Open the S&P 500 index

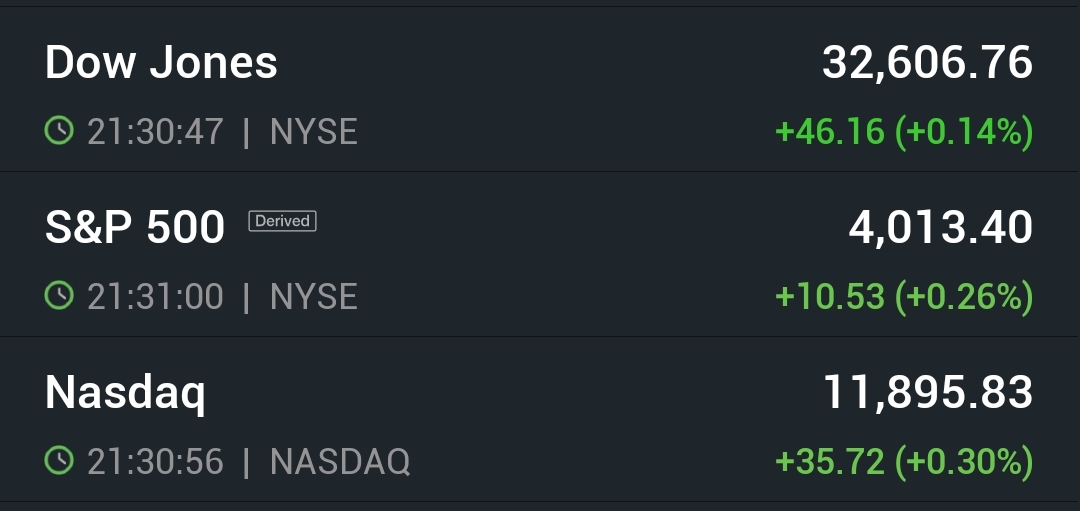tap(135, 228)
